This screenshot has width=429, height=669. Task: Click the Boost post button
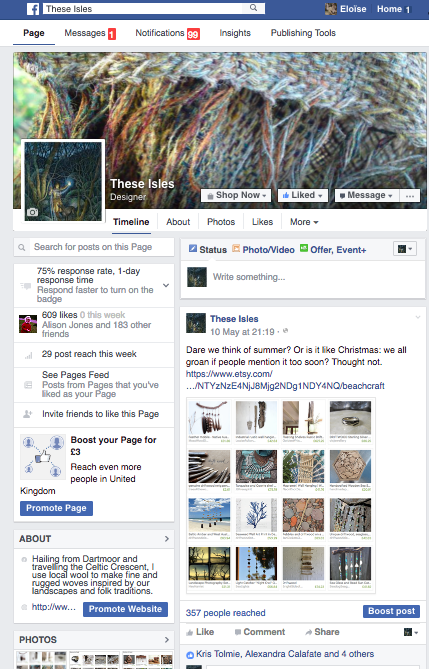tap(391, 611)
